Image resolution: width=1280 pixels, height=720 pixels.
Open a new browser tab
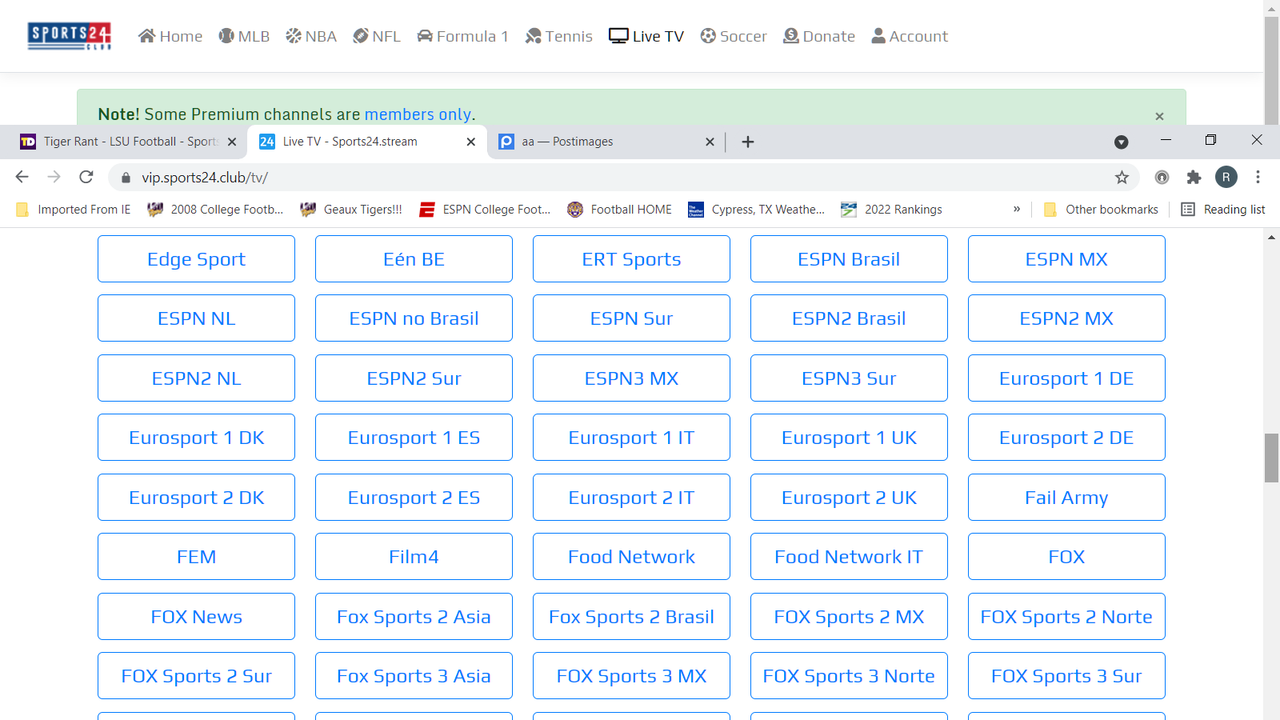tap(747, 142)
